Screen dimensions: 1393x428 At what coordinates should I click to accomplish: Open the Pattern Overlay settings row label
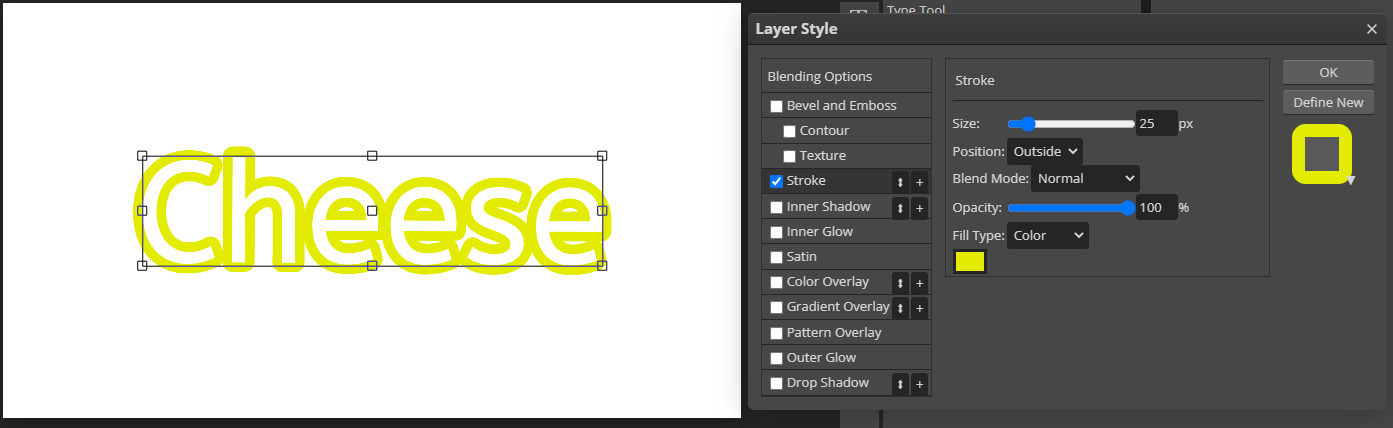pos(834,332)
